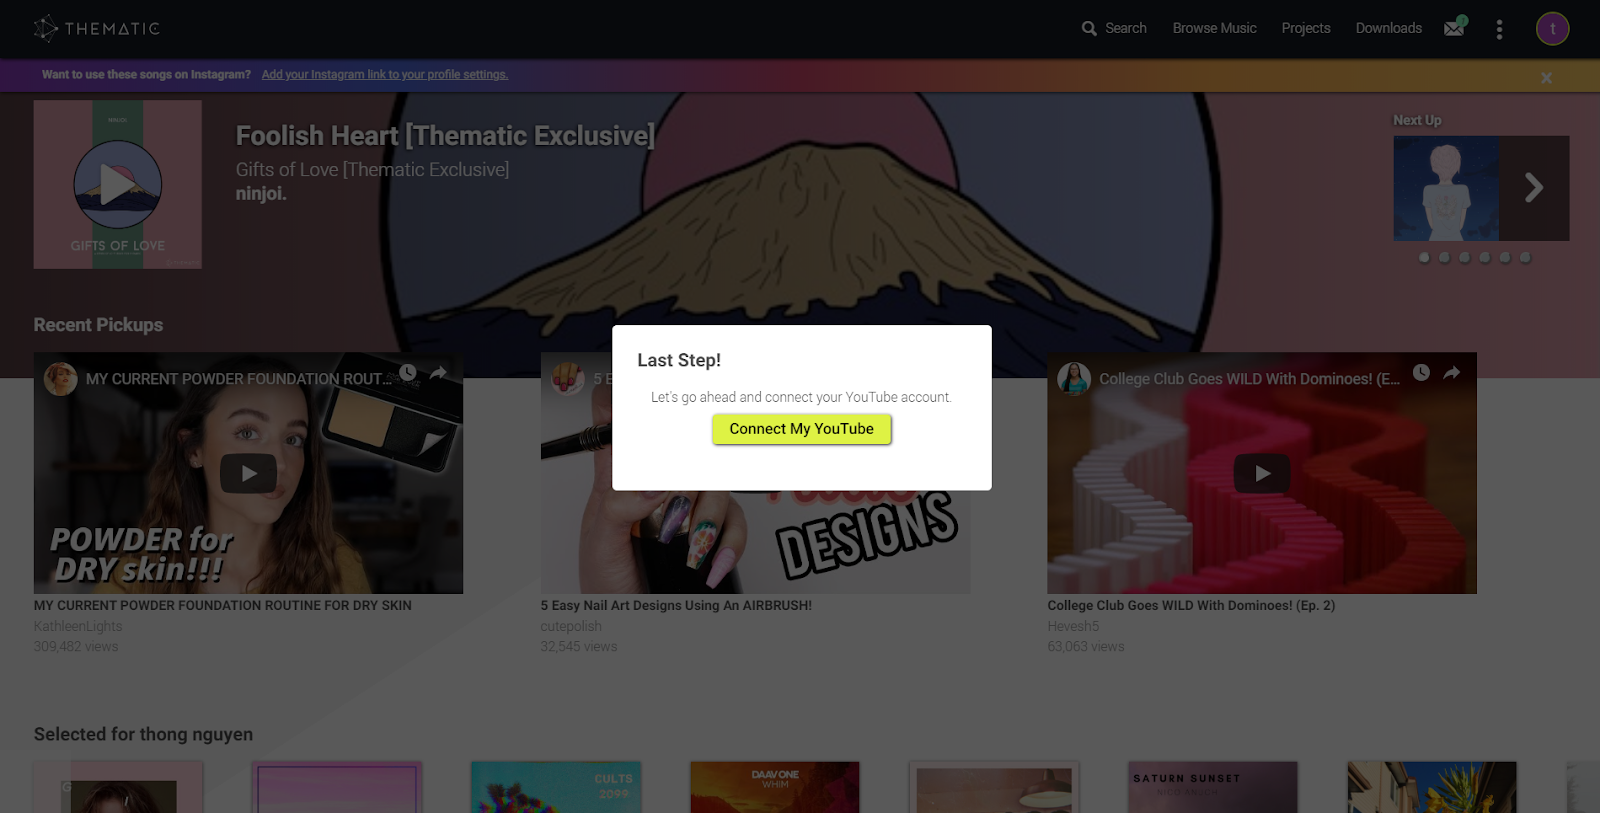Image resolution: width=1600 pixels, height=813 pixels.
Task: Open cutepolish channel avatar on nail video
Action: 568,379
